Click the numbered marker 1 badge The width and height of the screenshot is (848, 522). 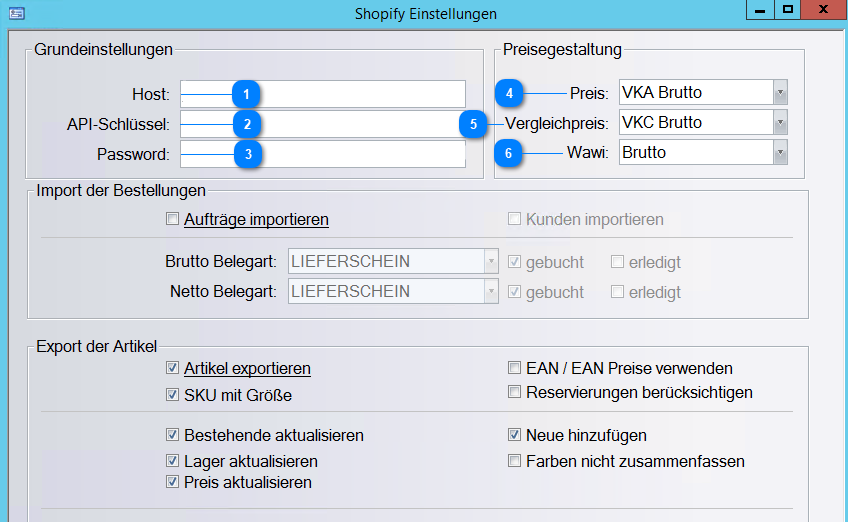tap(246, 94)
